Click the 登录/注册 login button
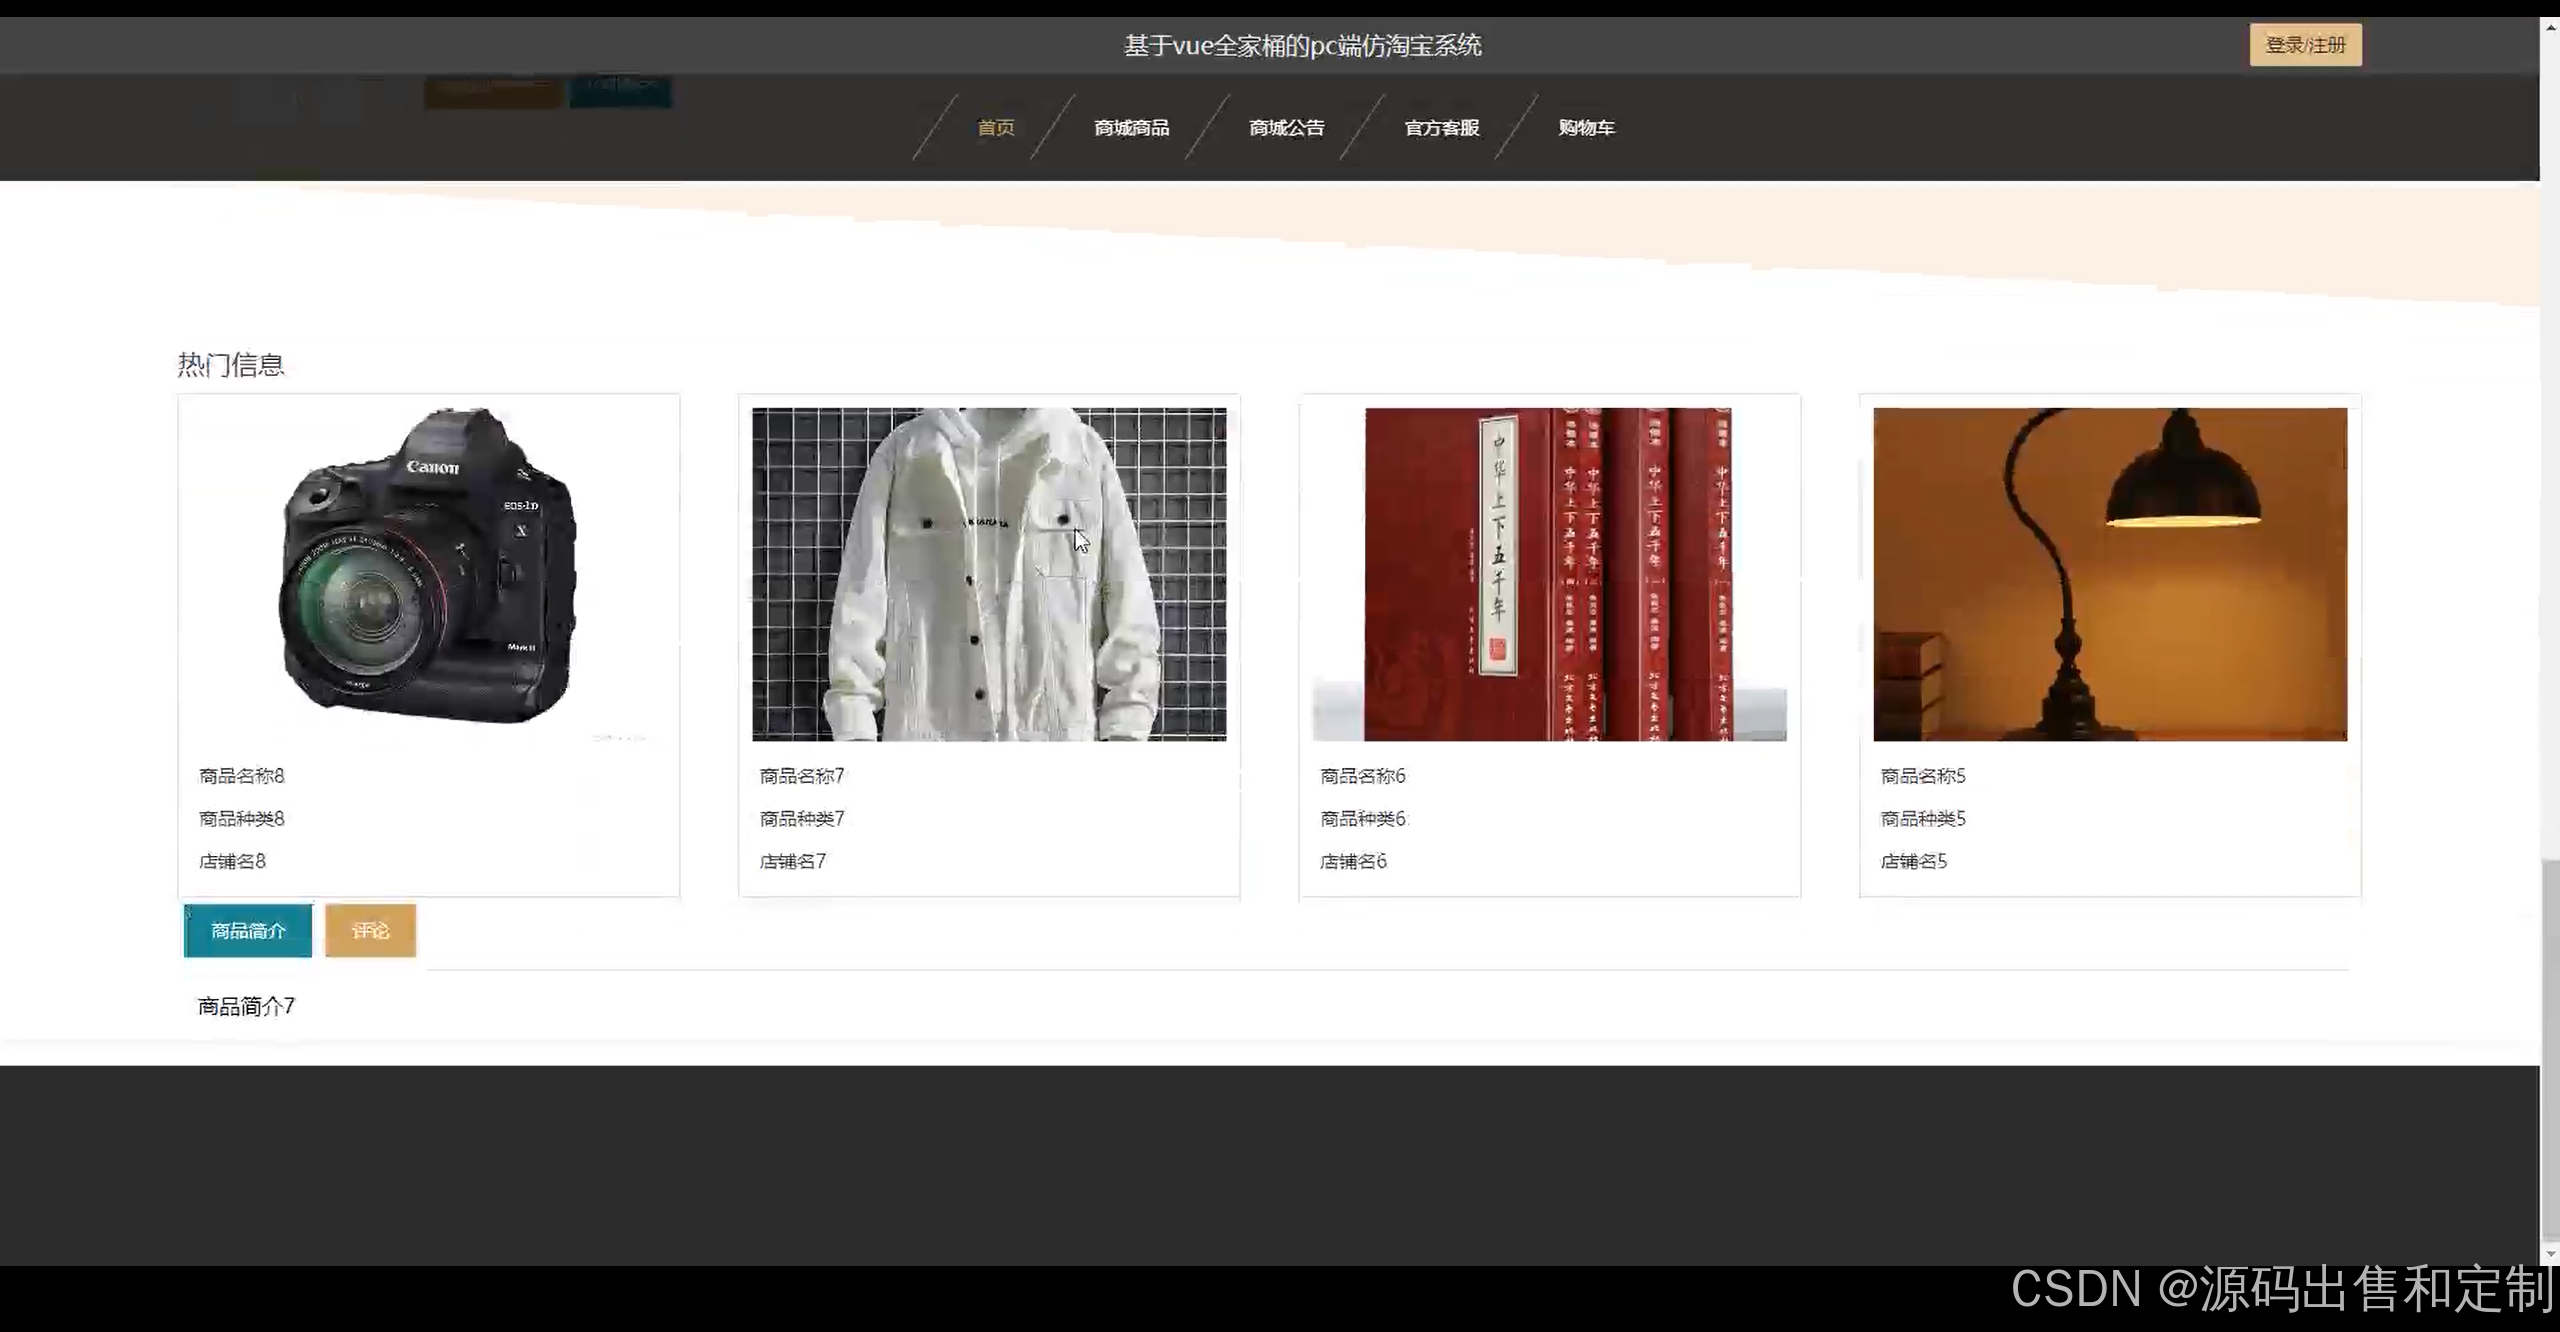Image resolution: width=2560 pixels, height=1332 pixels. tap(2305, 45)
